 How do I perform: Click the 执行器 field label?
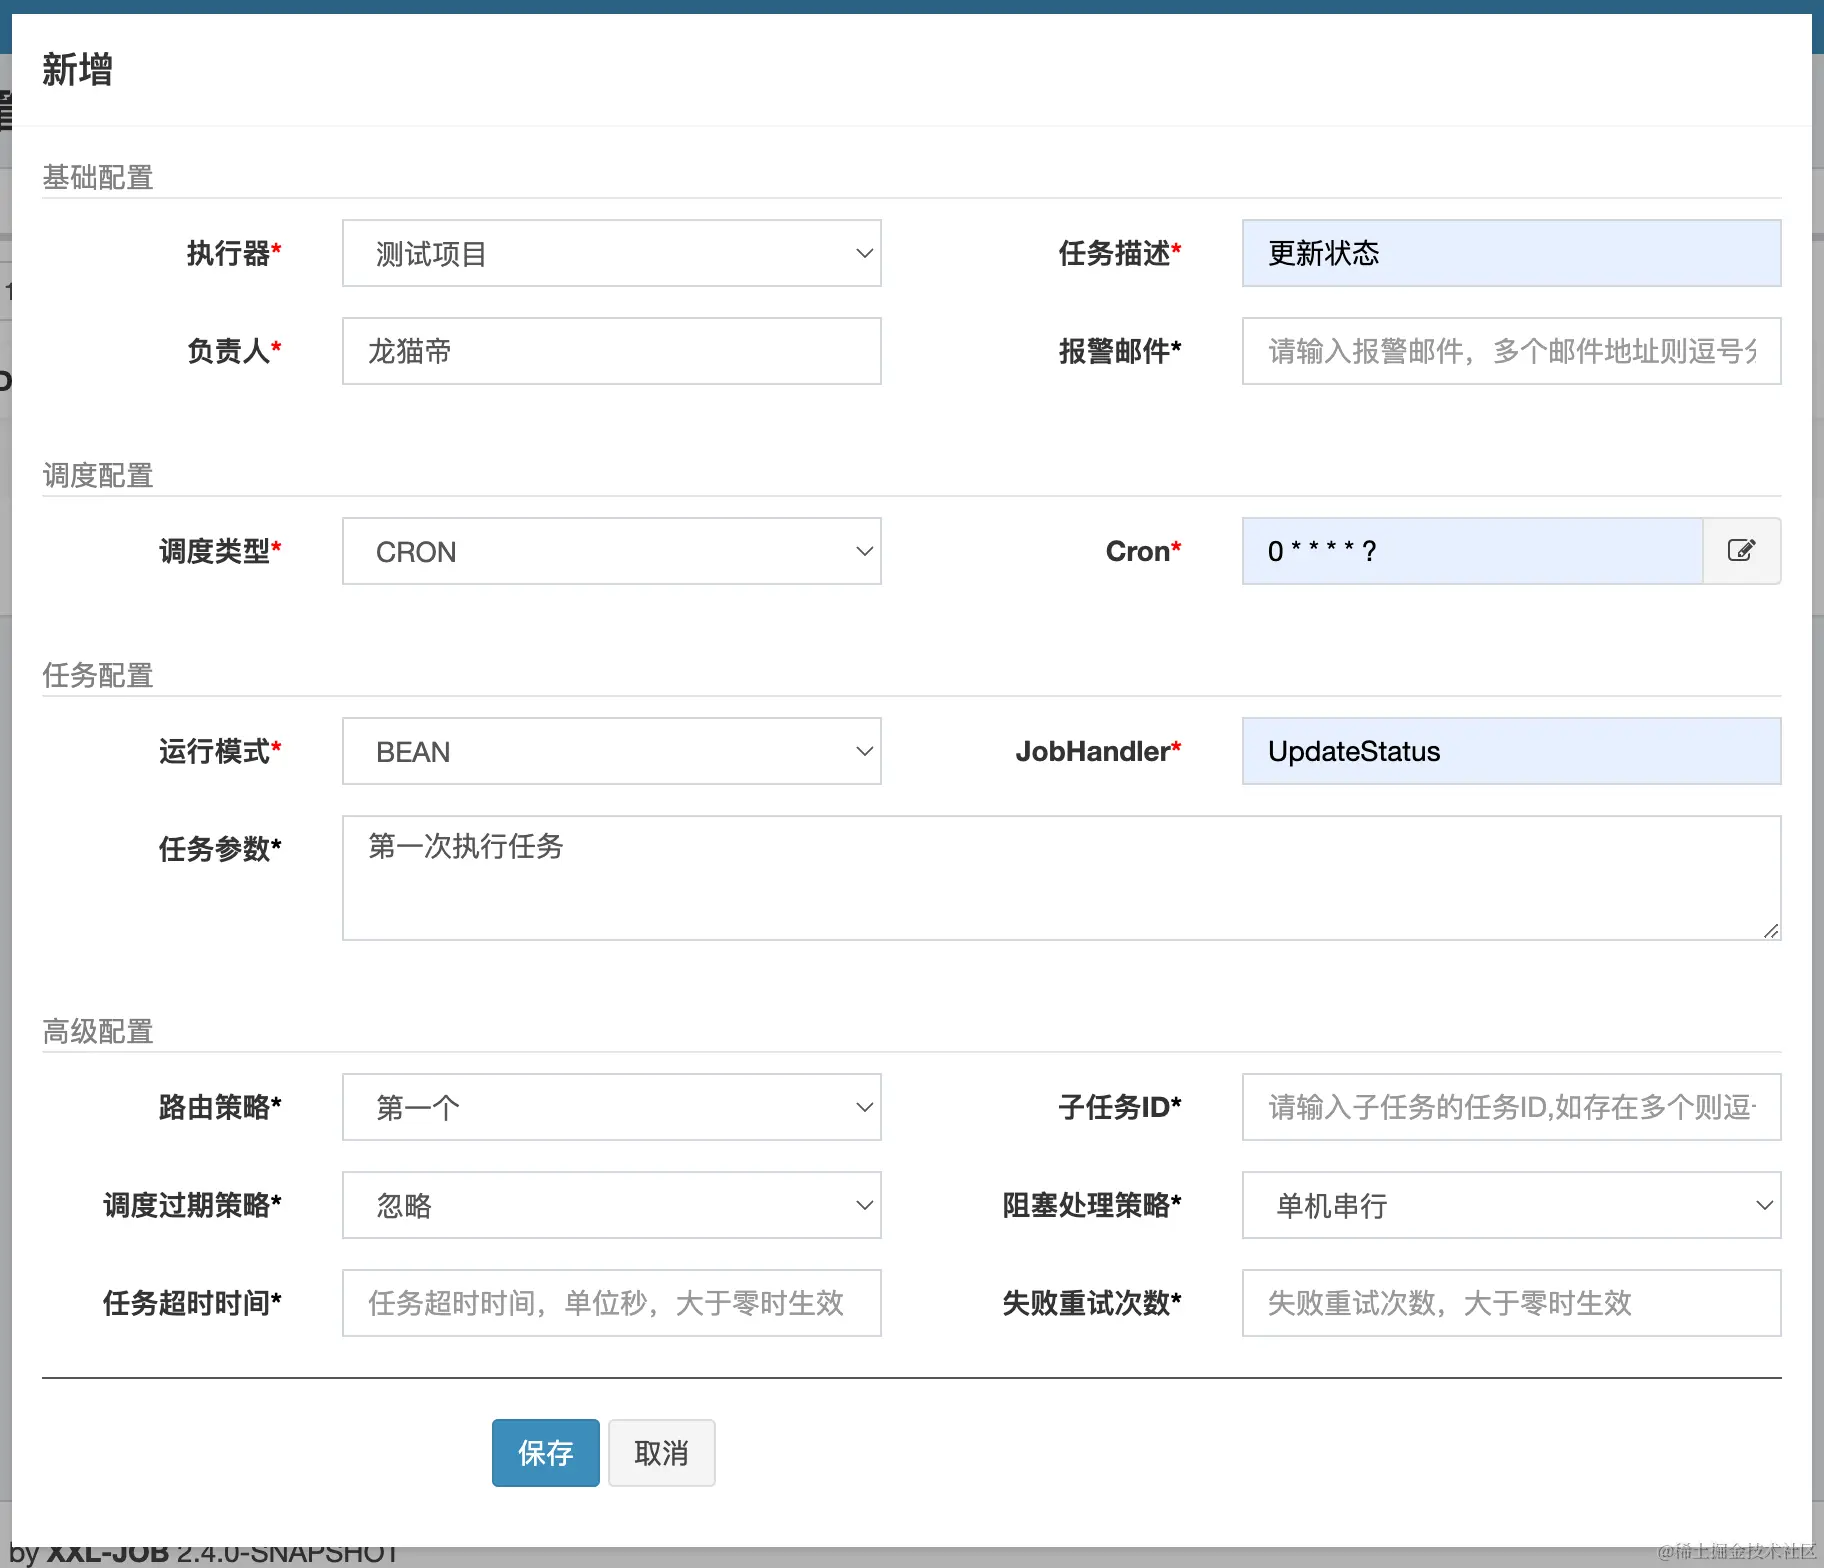234,253
